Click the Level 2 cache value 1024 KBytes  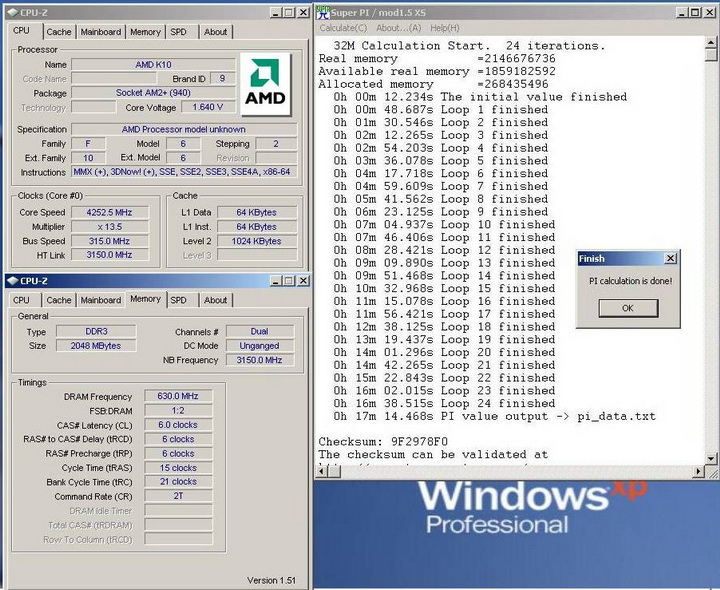coord(257,241)
